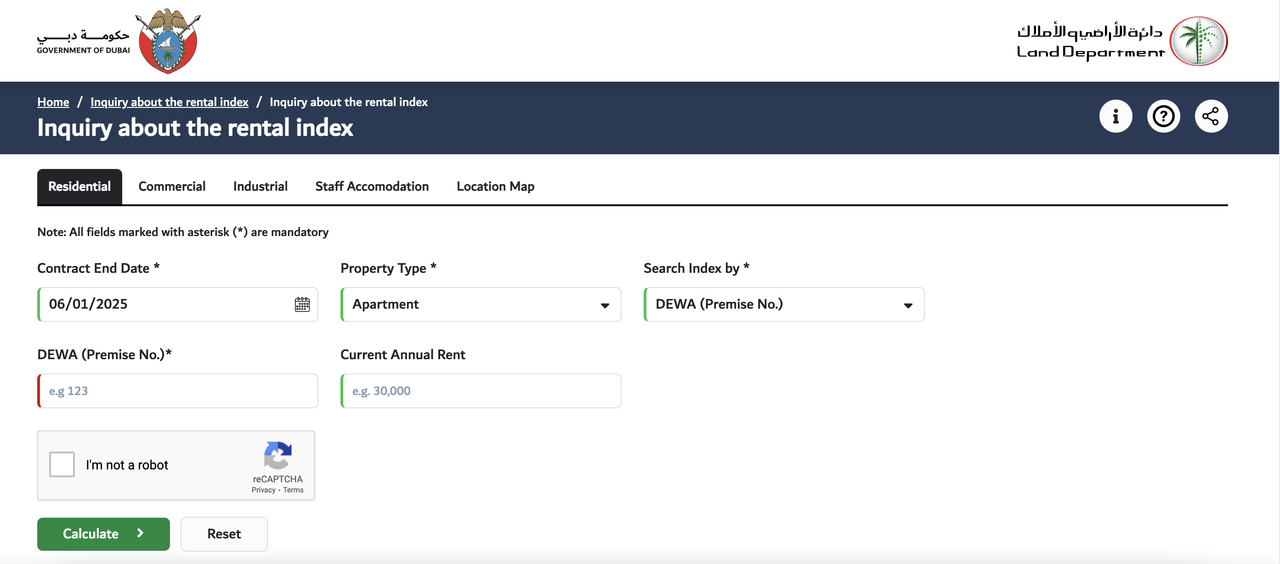Go to Home breadcrumb link

coord(53,102)
